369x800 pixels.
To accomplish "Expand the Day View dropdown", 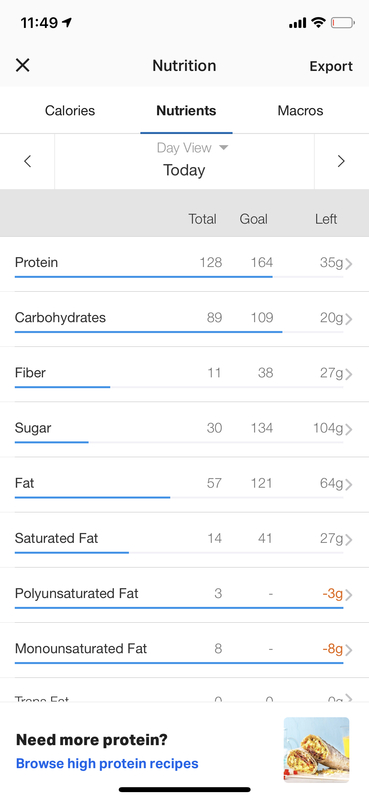I will pyautogui.click(x=192, y=148).
